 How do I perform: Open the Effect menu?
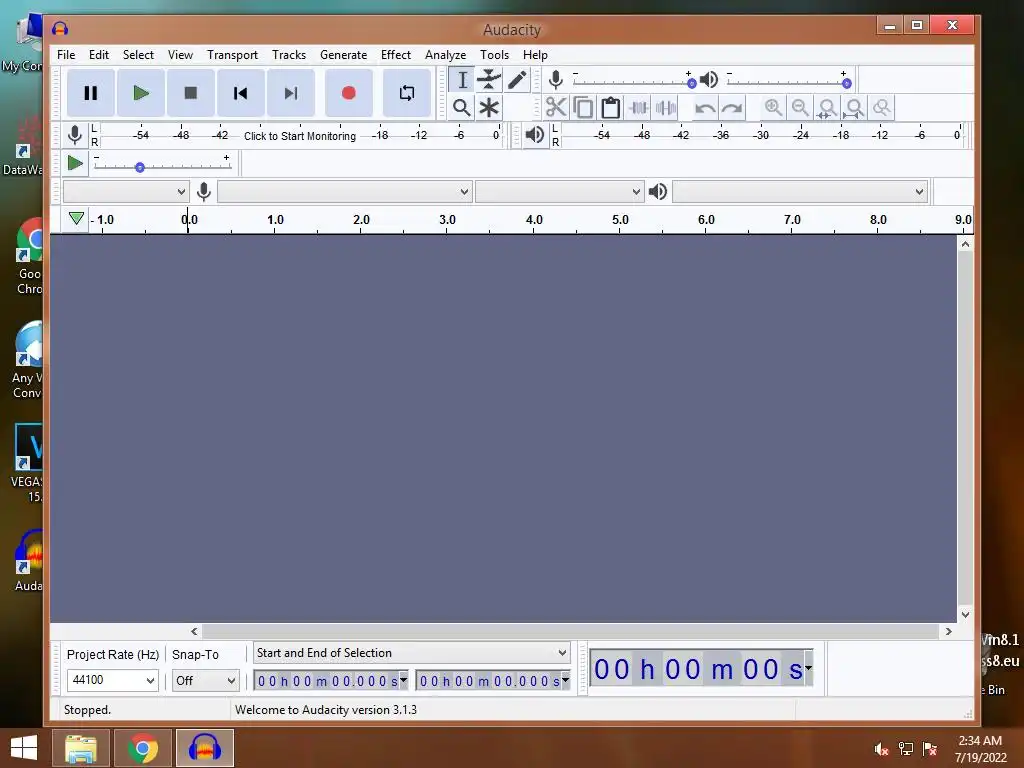(x=396, y=55)
